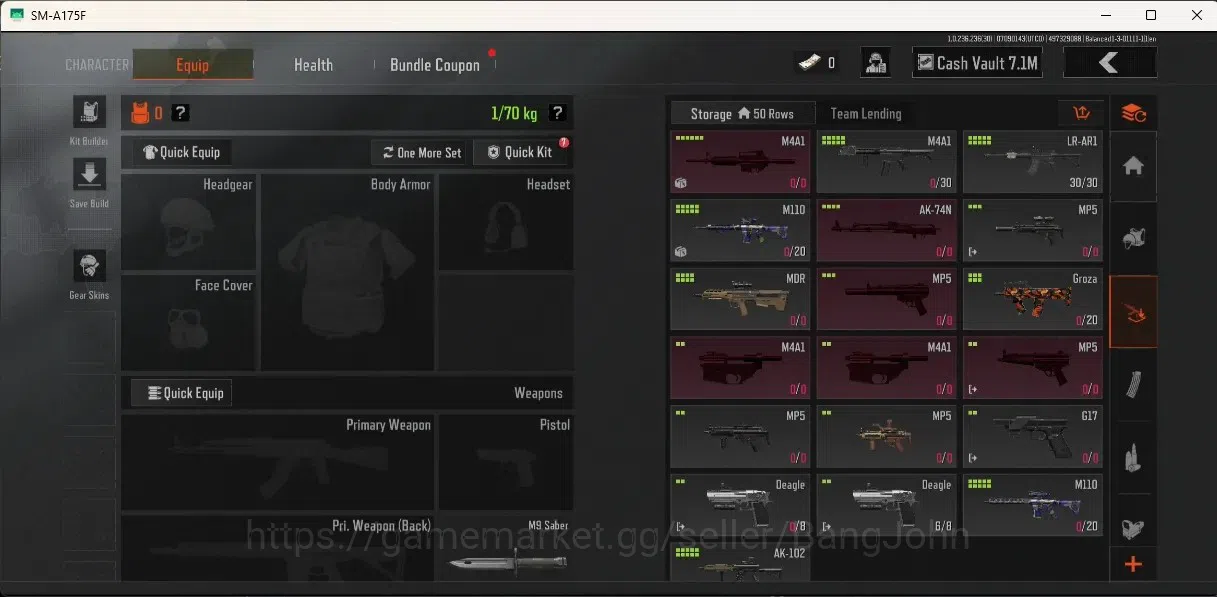
Task: Switch to the Health tab
Action: [313, 65]
